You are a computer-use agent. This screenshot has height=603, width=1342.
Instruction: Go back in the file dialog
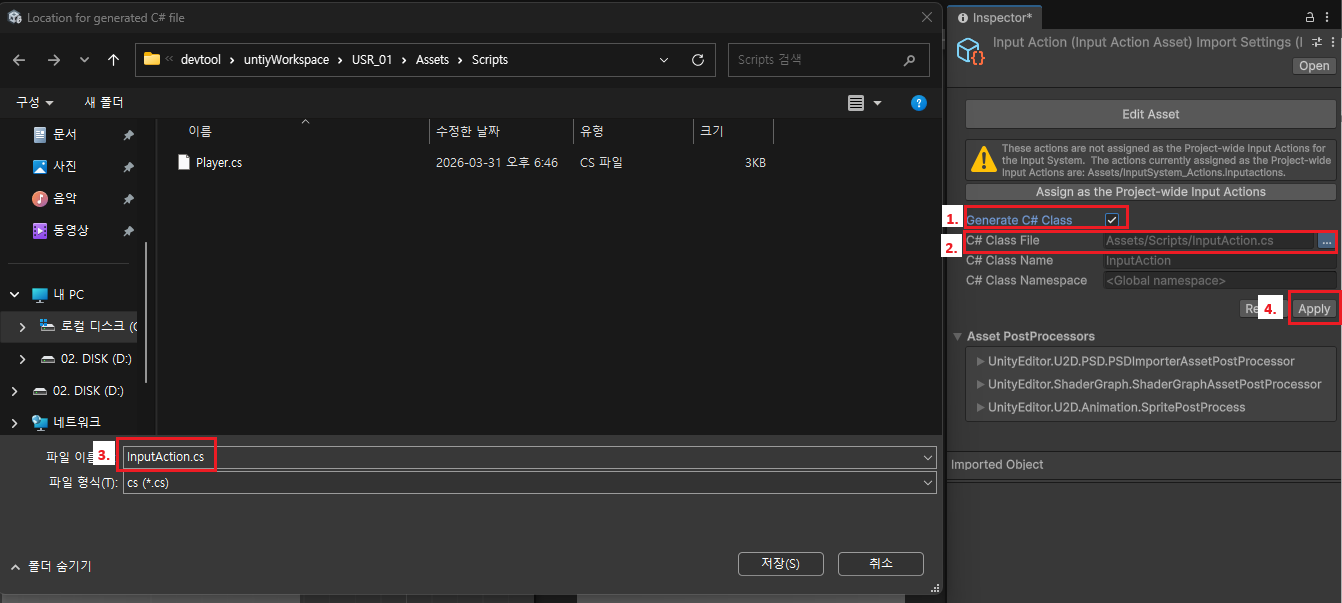point(19,60)
